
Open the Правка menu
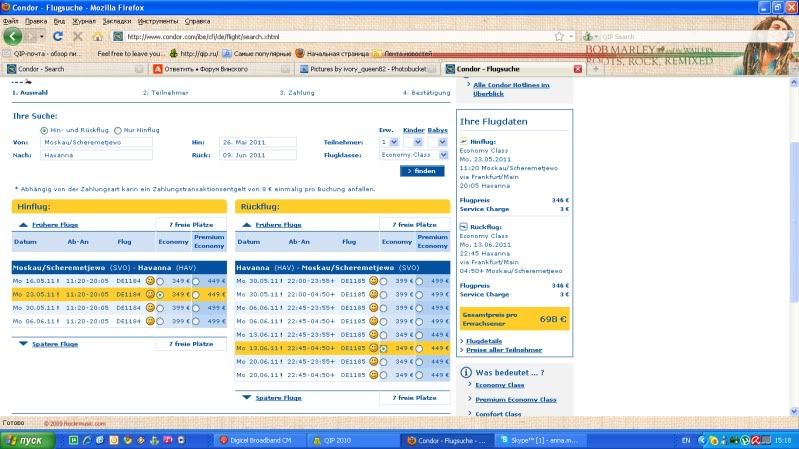[x=36, y=21]
